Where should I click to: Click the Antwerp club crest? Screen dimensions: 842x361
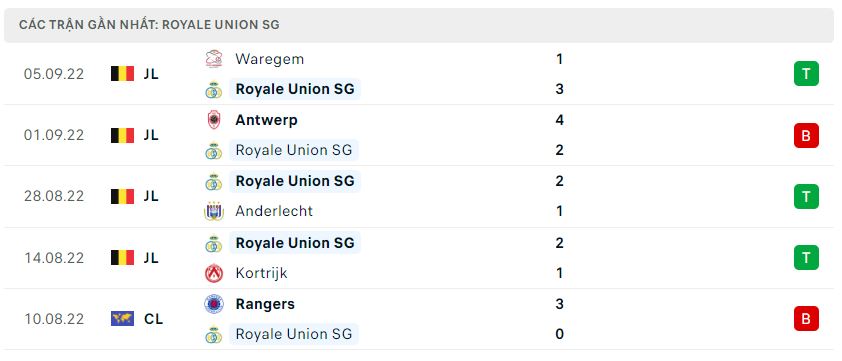coord(214,120)
